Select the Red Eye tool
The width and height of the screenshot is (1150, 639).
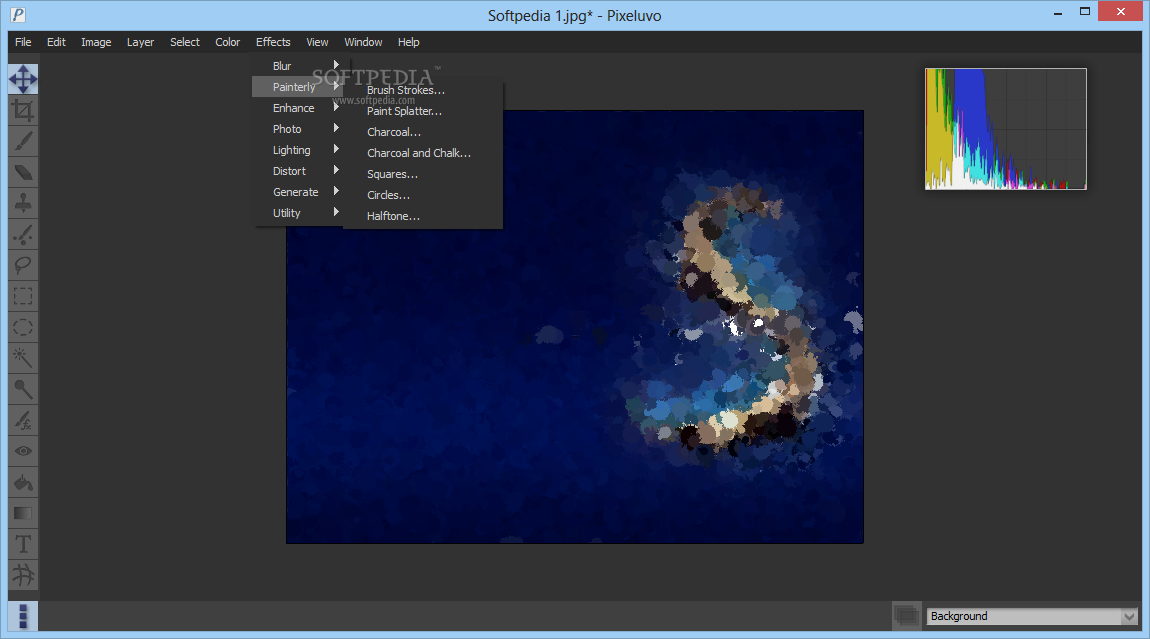point(23,451)
